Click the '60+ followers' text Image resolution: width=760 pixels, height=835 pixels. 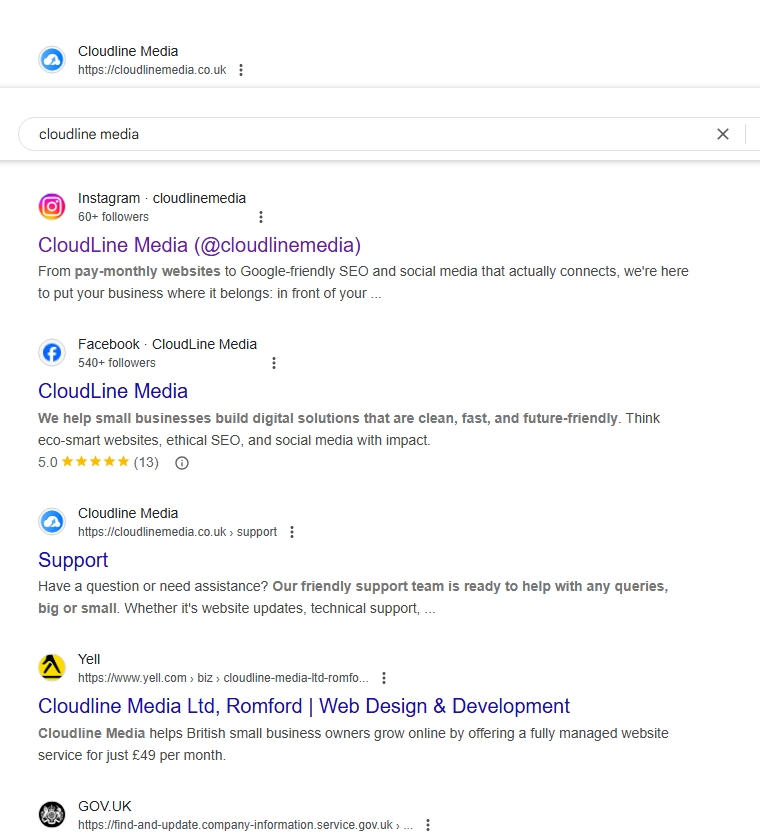pyautogui.click(x=113, y=217)
